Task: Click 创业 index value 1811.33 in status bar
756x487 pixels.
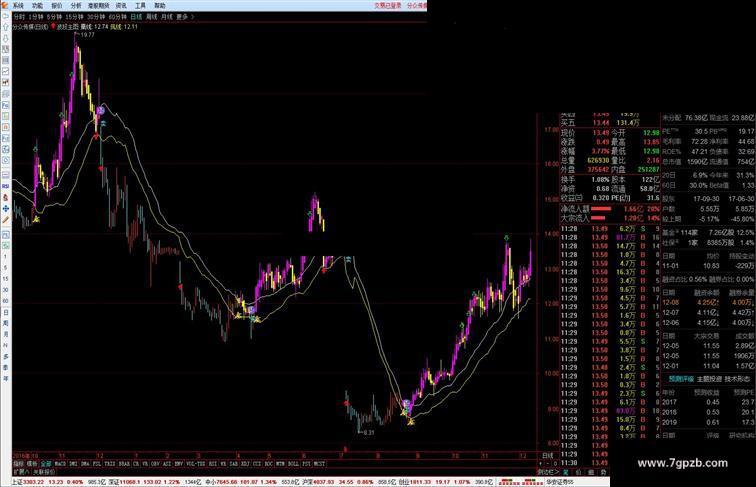Action: click(x=419, y=482)
